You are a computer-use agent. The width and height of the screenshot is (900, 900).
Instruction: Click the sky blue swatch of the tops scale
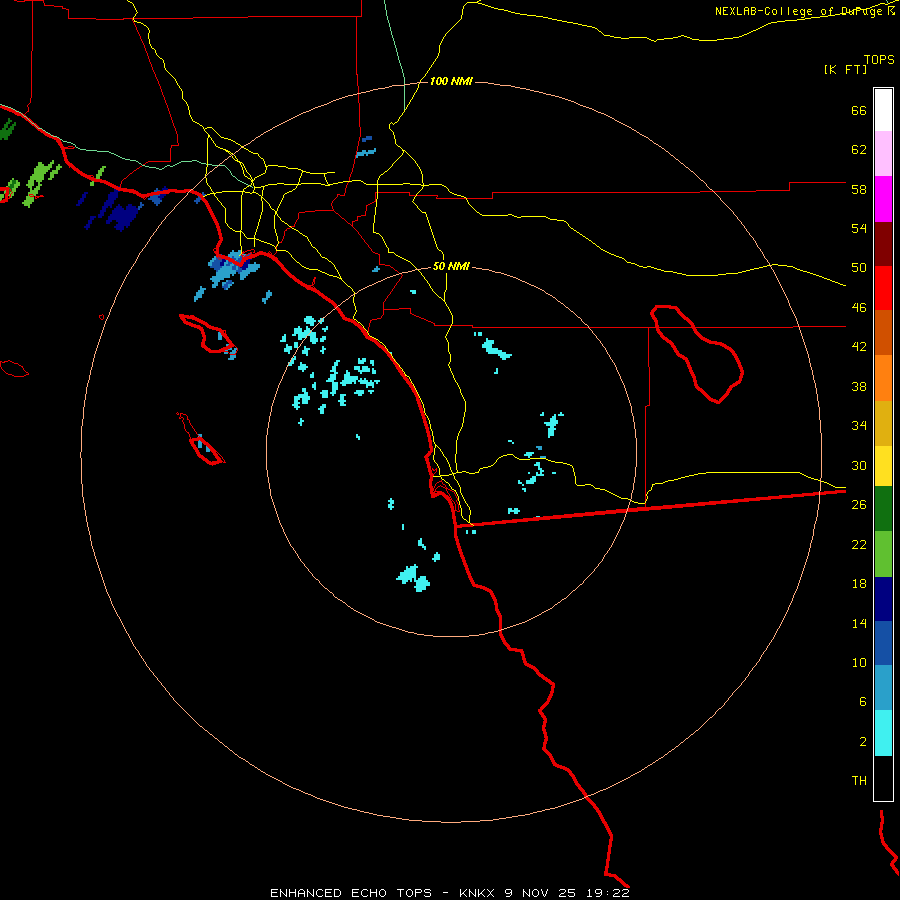[x=883, y=688]
